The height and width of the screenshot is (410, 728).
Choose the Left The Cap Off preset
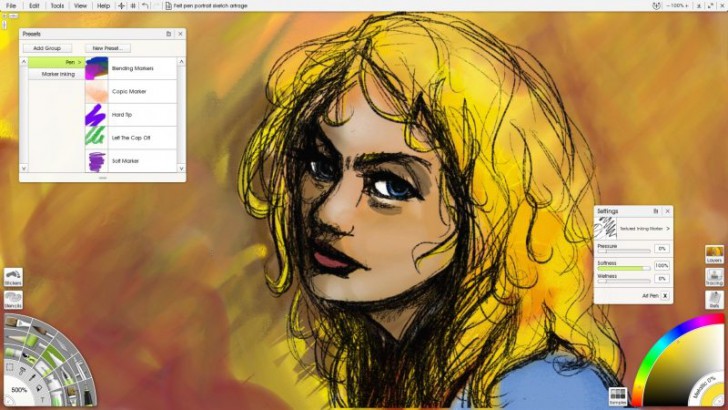pyautogui.click(x=131, y=138)
